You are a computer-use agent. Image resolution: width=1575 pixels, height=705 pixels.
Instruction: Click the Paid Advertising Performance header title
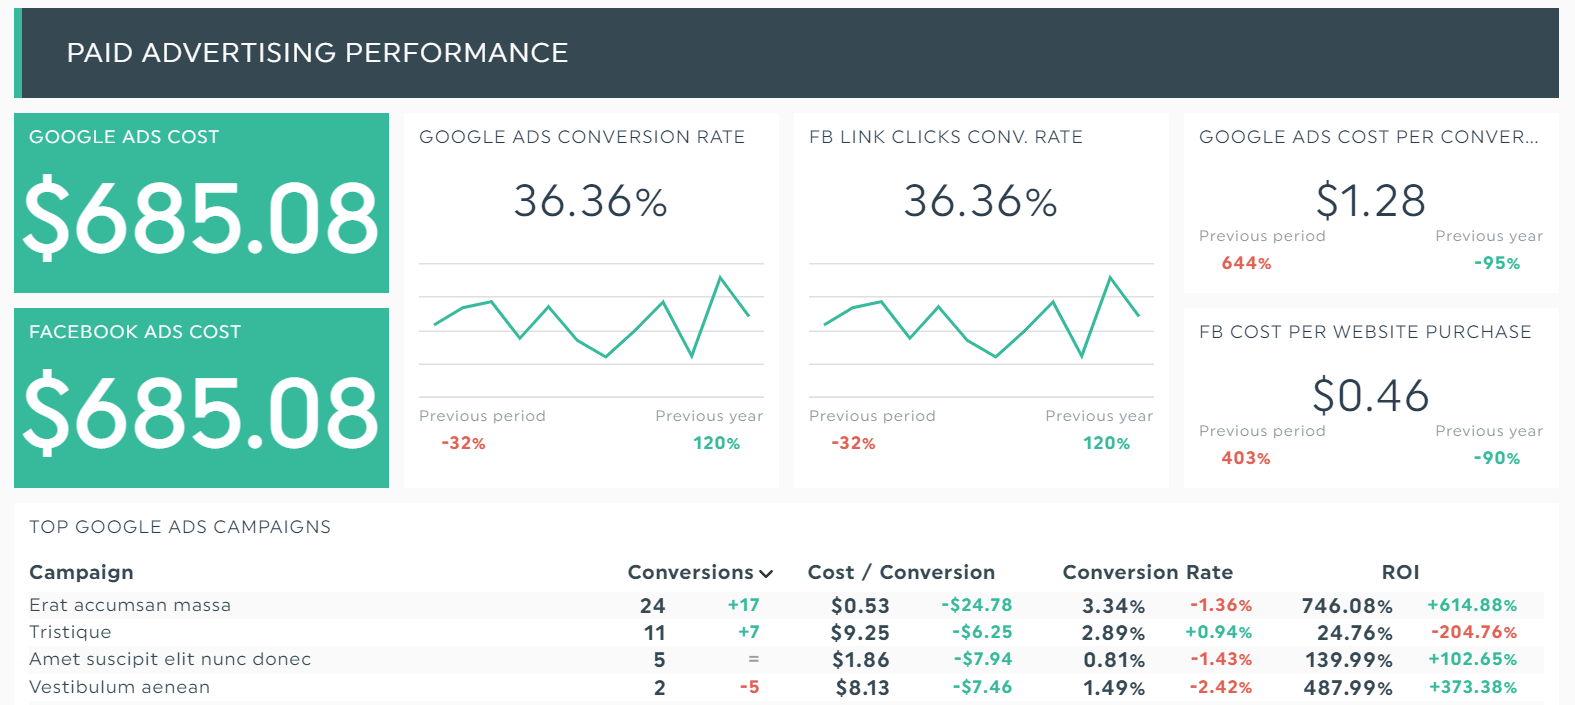[x=317, y=53]
